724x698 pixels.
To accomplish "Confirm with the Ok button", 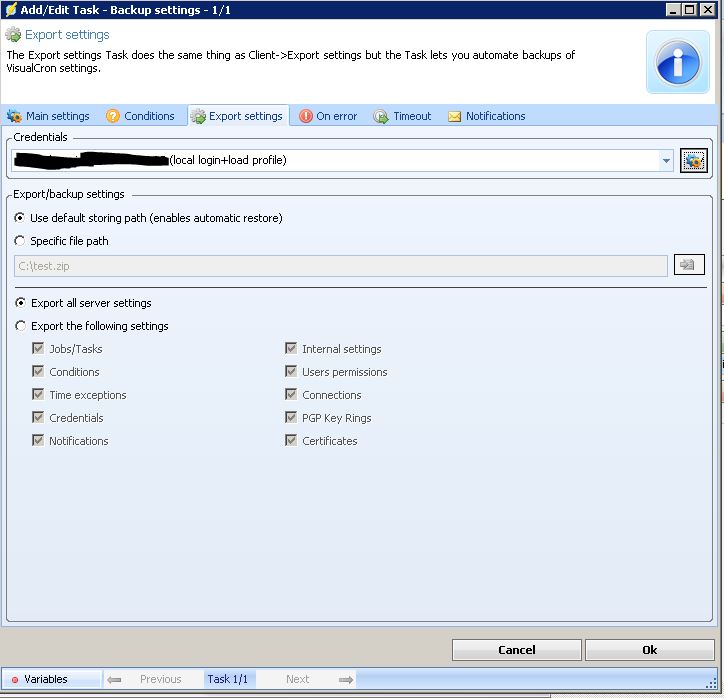I will click(x=649, y=650).
